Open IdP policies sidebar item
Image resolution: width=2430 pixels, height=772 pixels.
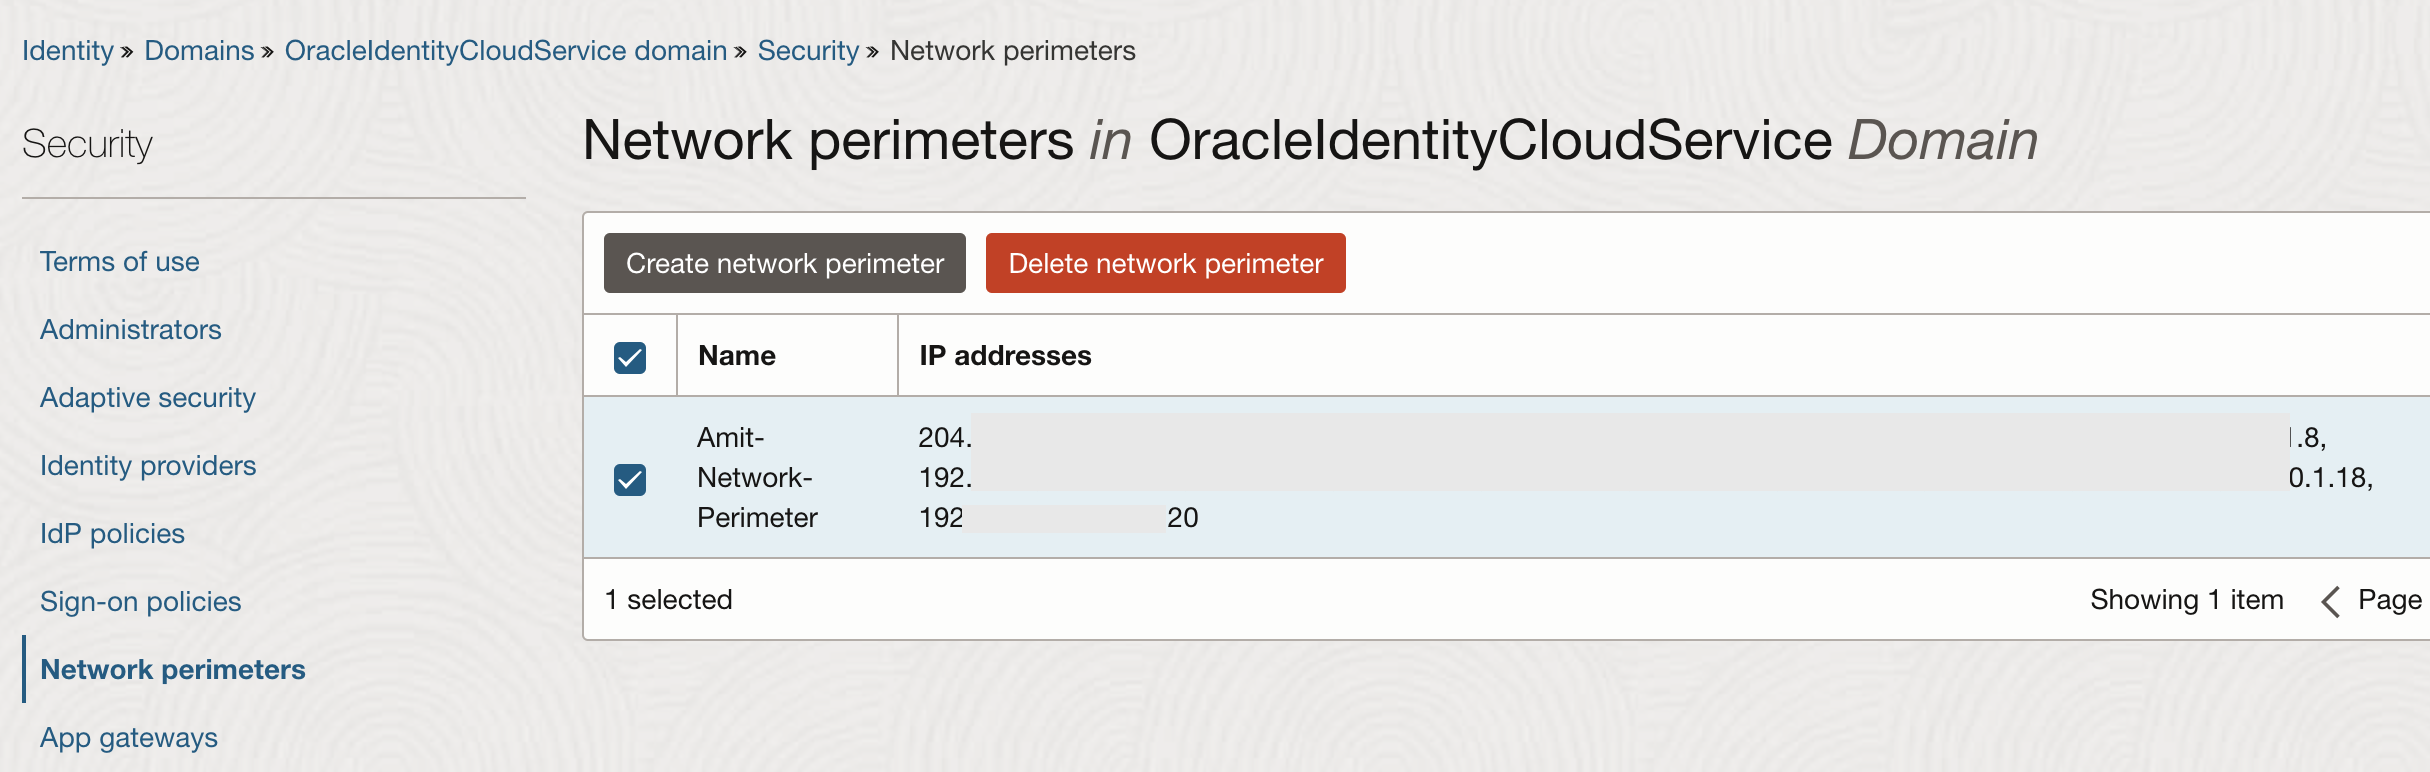click(x=112, y=534)
